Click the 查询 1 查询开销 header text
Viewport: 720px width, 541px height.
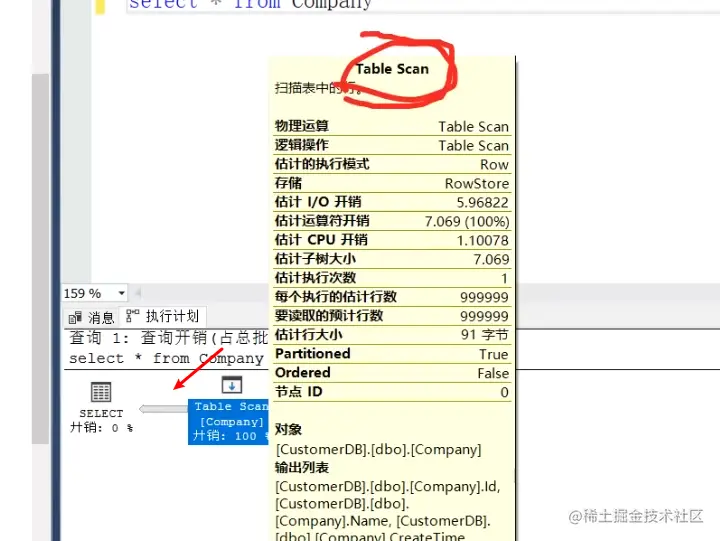tap(168, 338)
